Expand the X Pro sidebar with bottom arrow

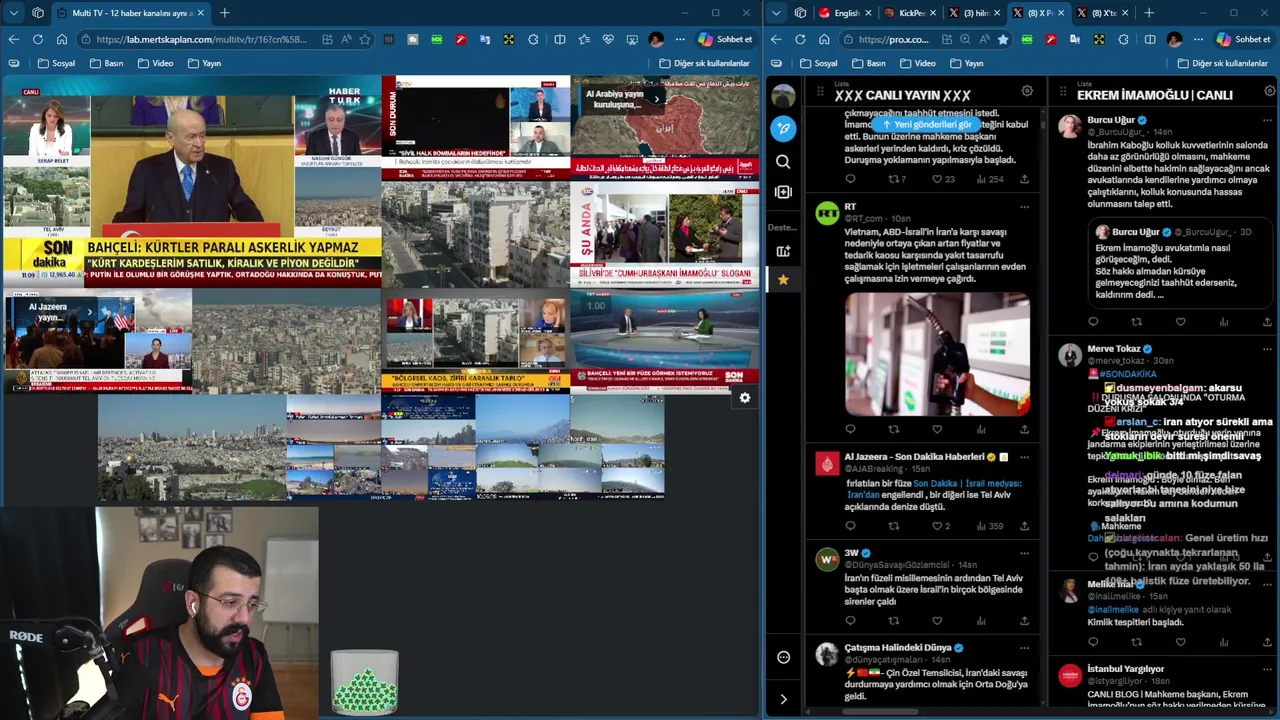tap(783, 699)
